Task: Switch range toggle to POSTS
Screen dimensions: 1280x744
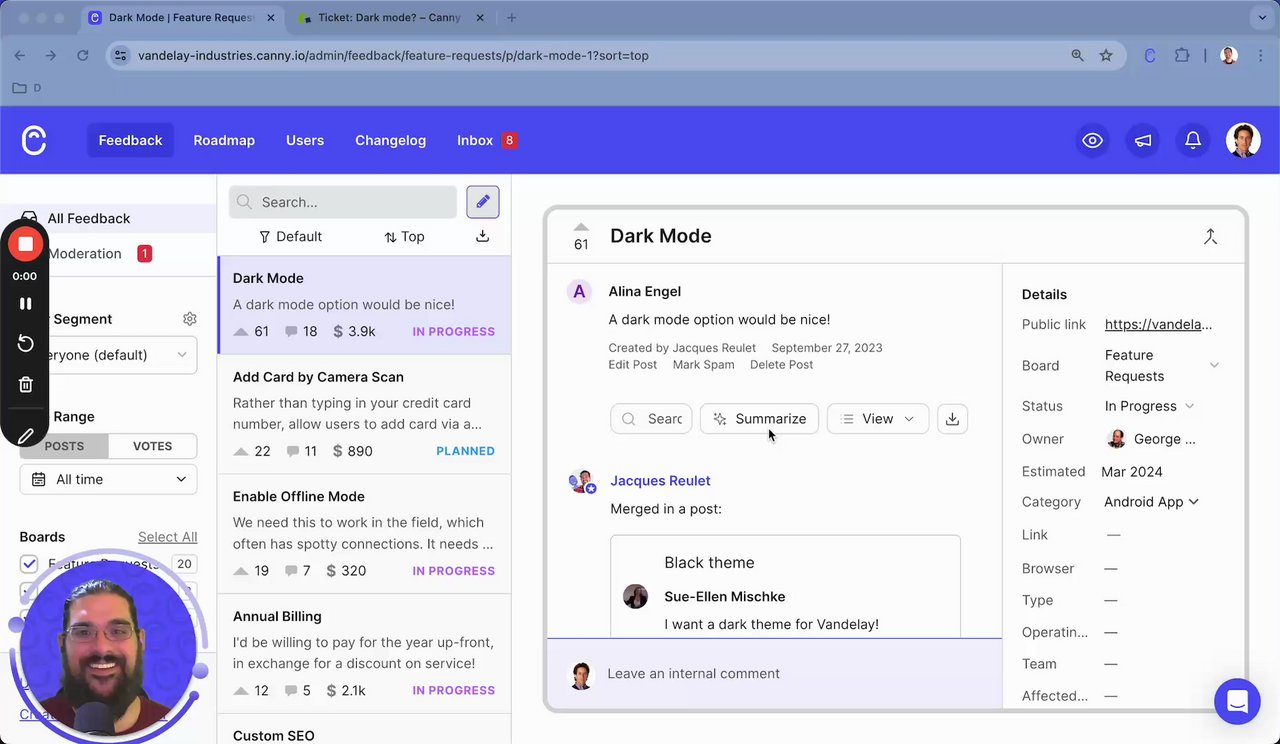Action: 64,446
